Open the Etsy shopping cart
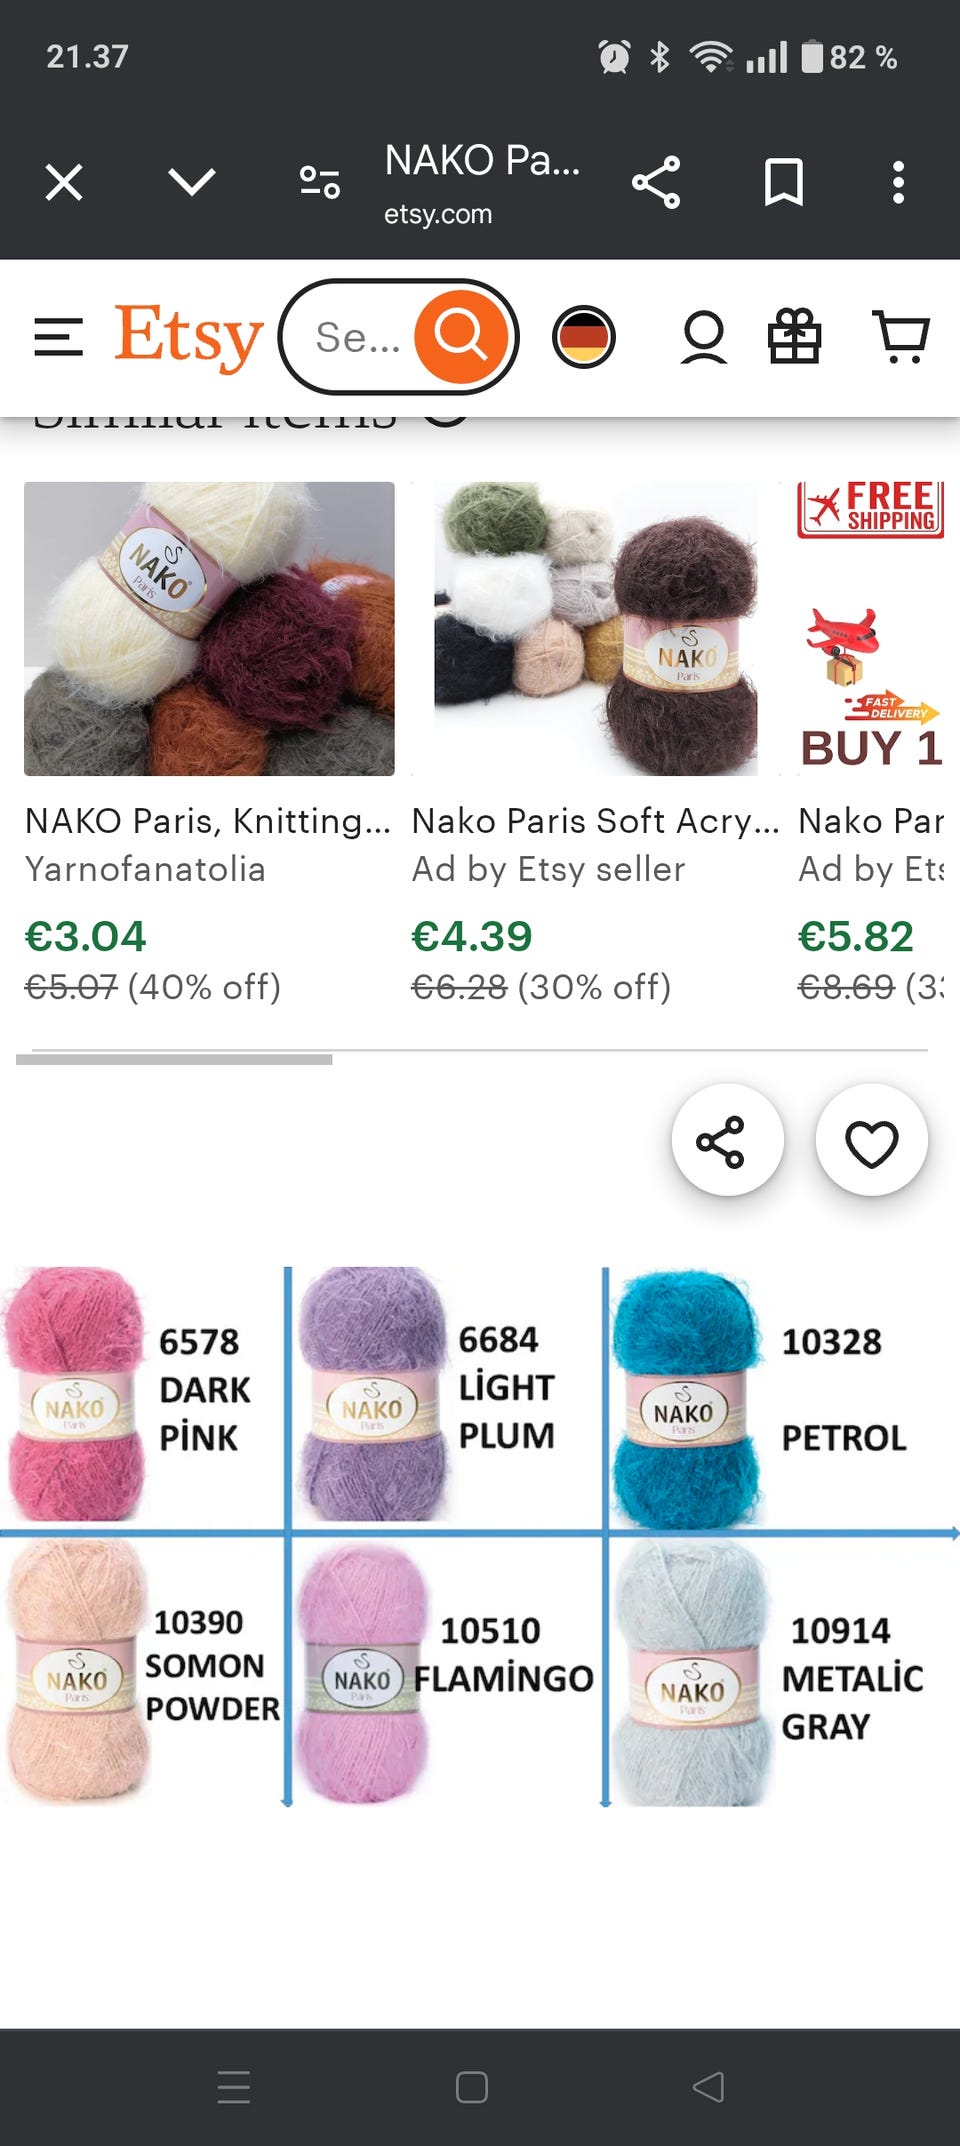 tap(901, 337)
